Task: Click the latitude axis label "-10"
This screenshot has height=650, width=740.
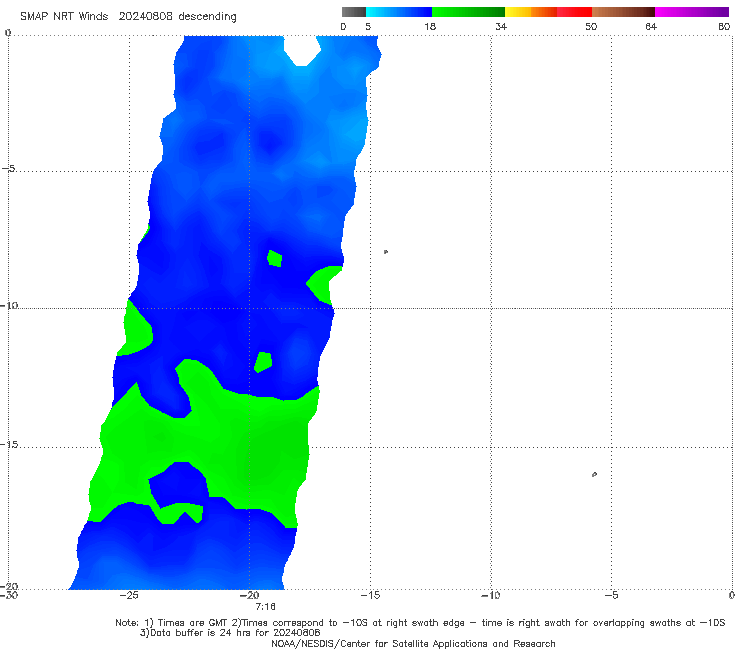Action: point(9,306)
